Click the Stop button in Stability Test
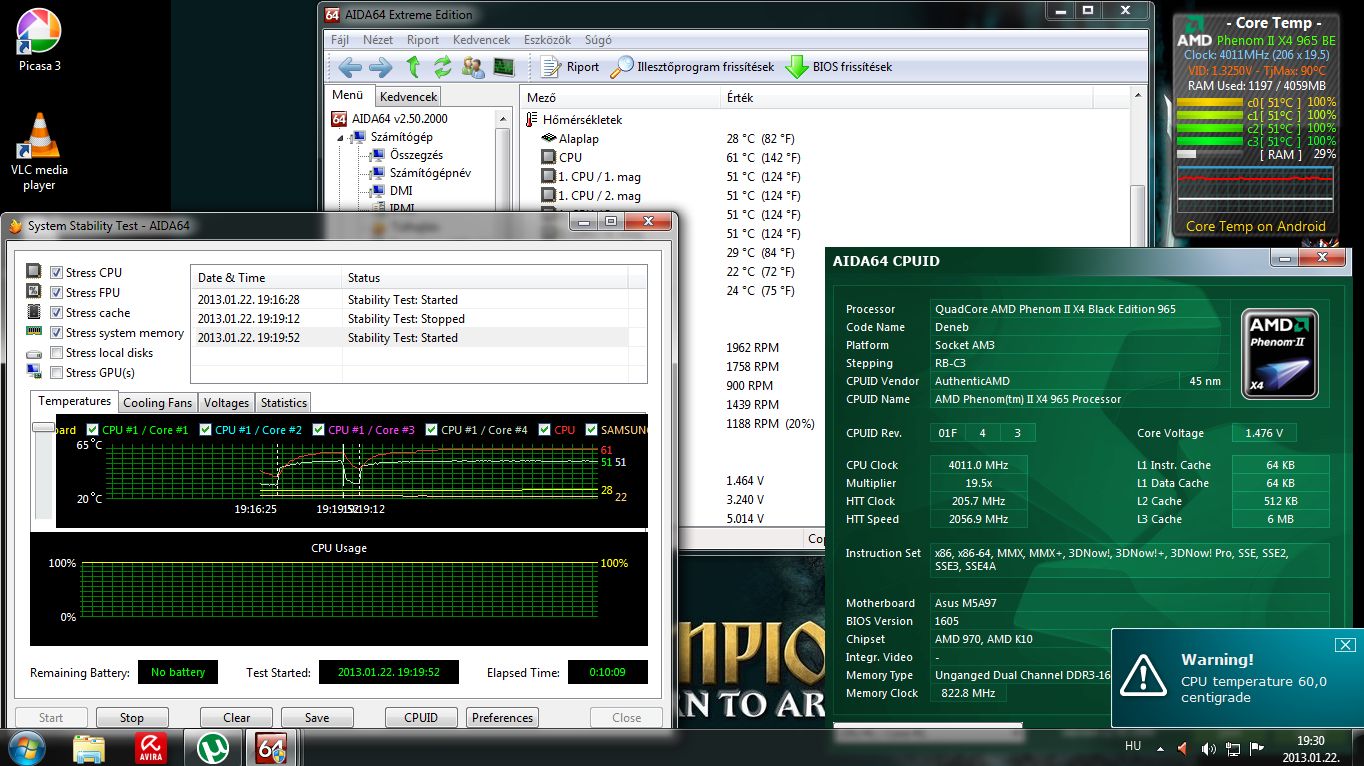Viewport: 1364px width, 766px height. (x=132, y=718)
